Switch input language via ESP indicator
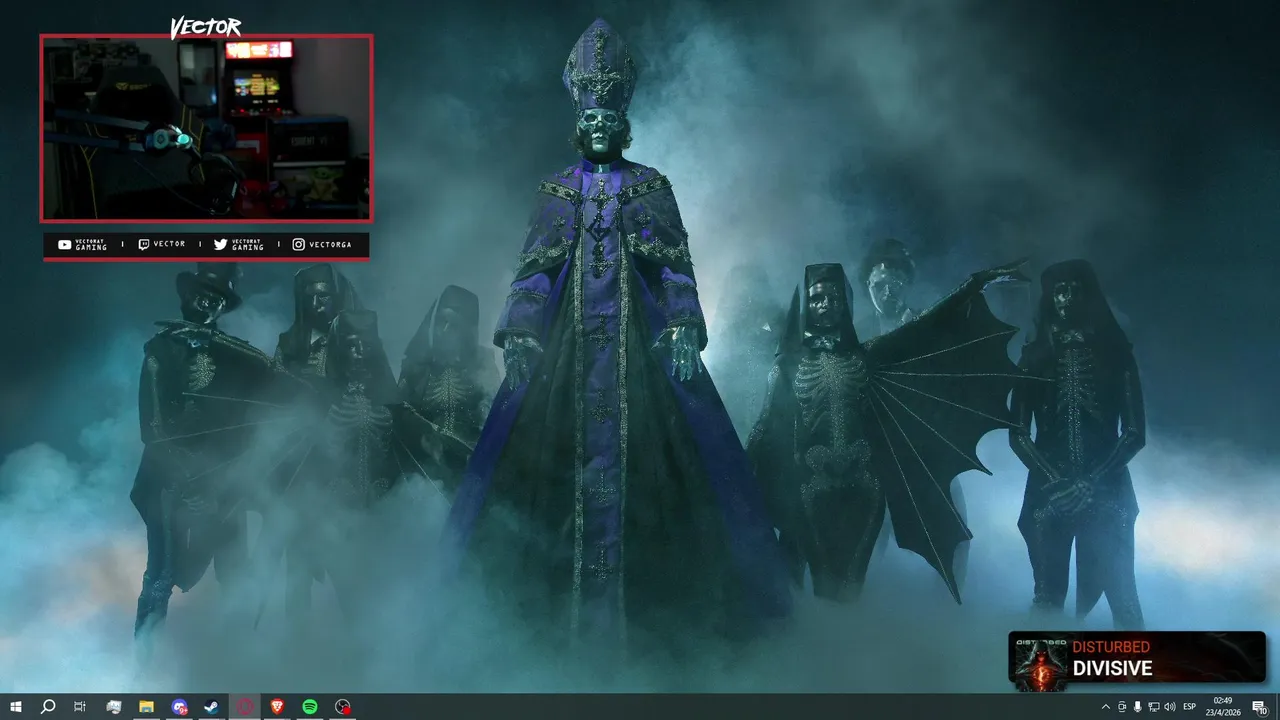Screen dimensions: 1280x720 1190,707
